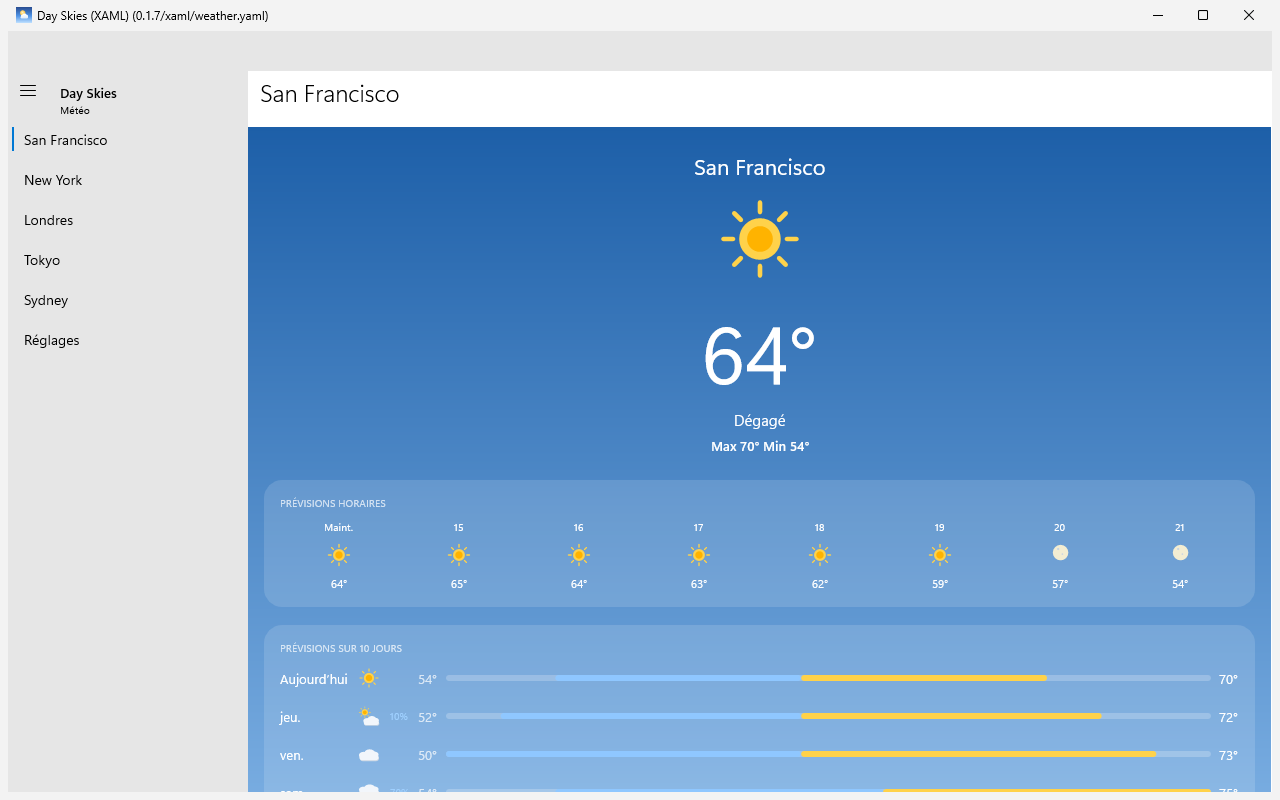The height and width of the screenshot is (800, 1280).
Task: Click the PRÉVISIONS HORAIRES heading
Action: tap(333, 504)
